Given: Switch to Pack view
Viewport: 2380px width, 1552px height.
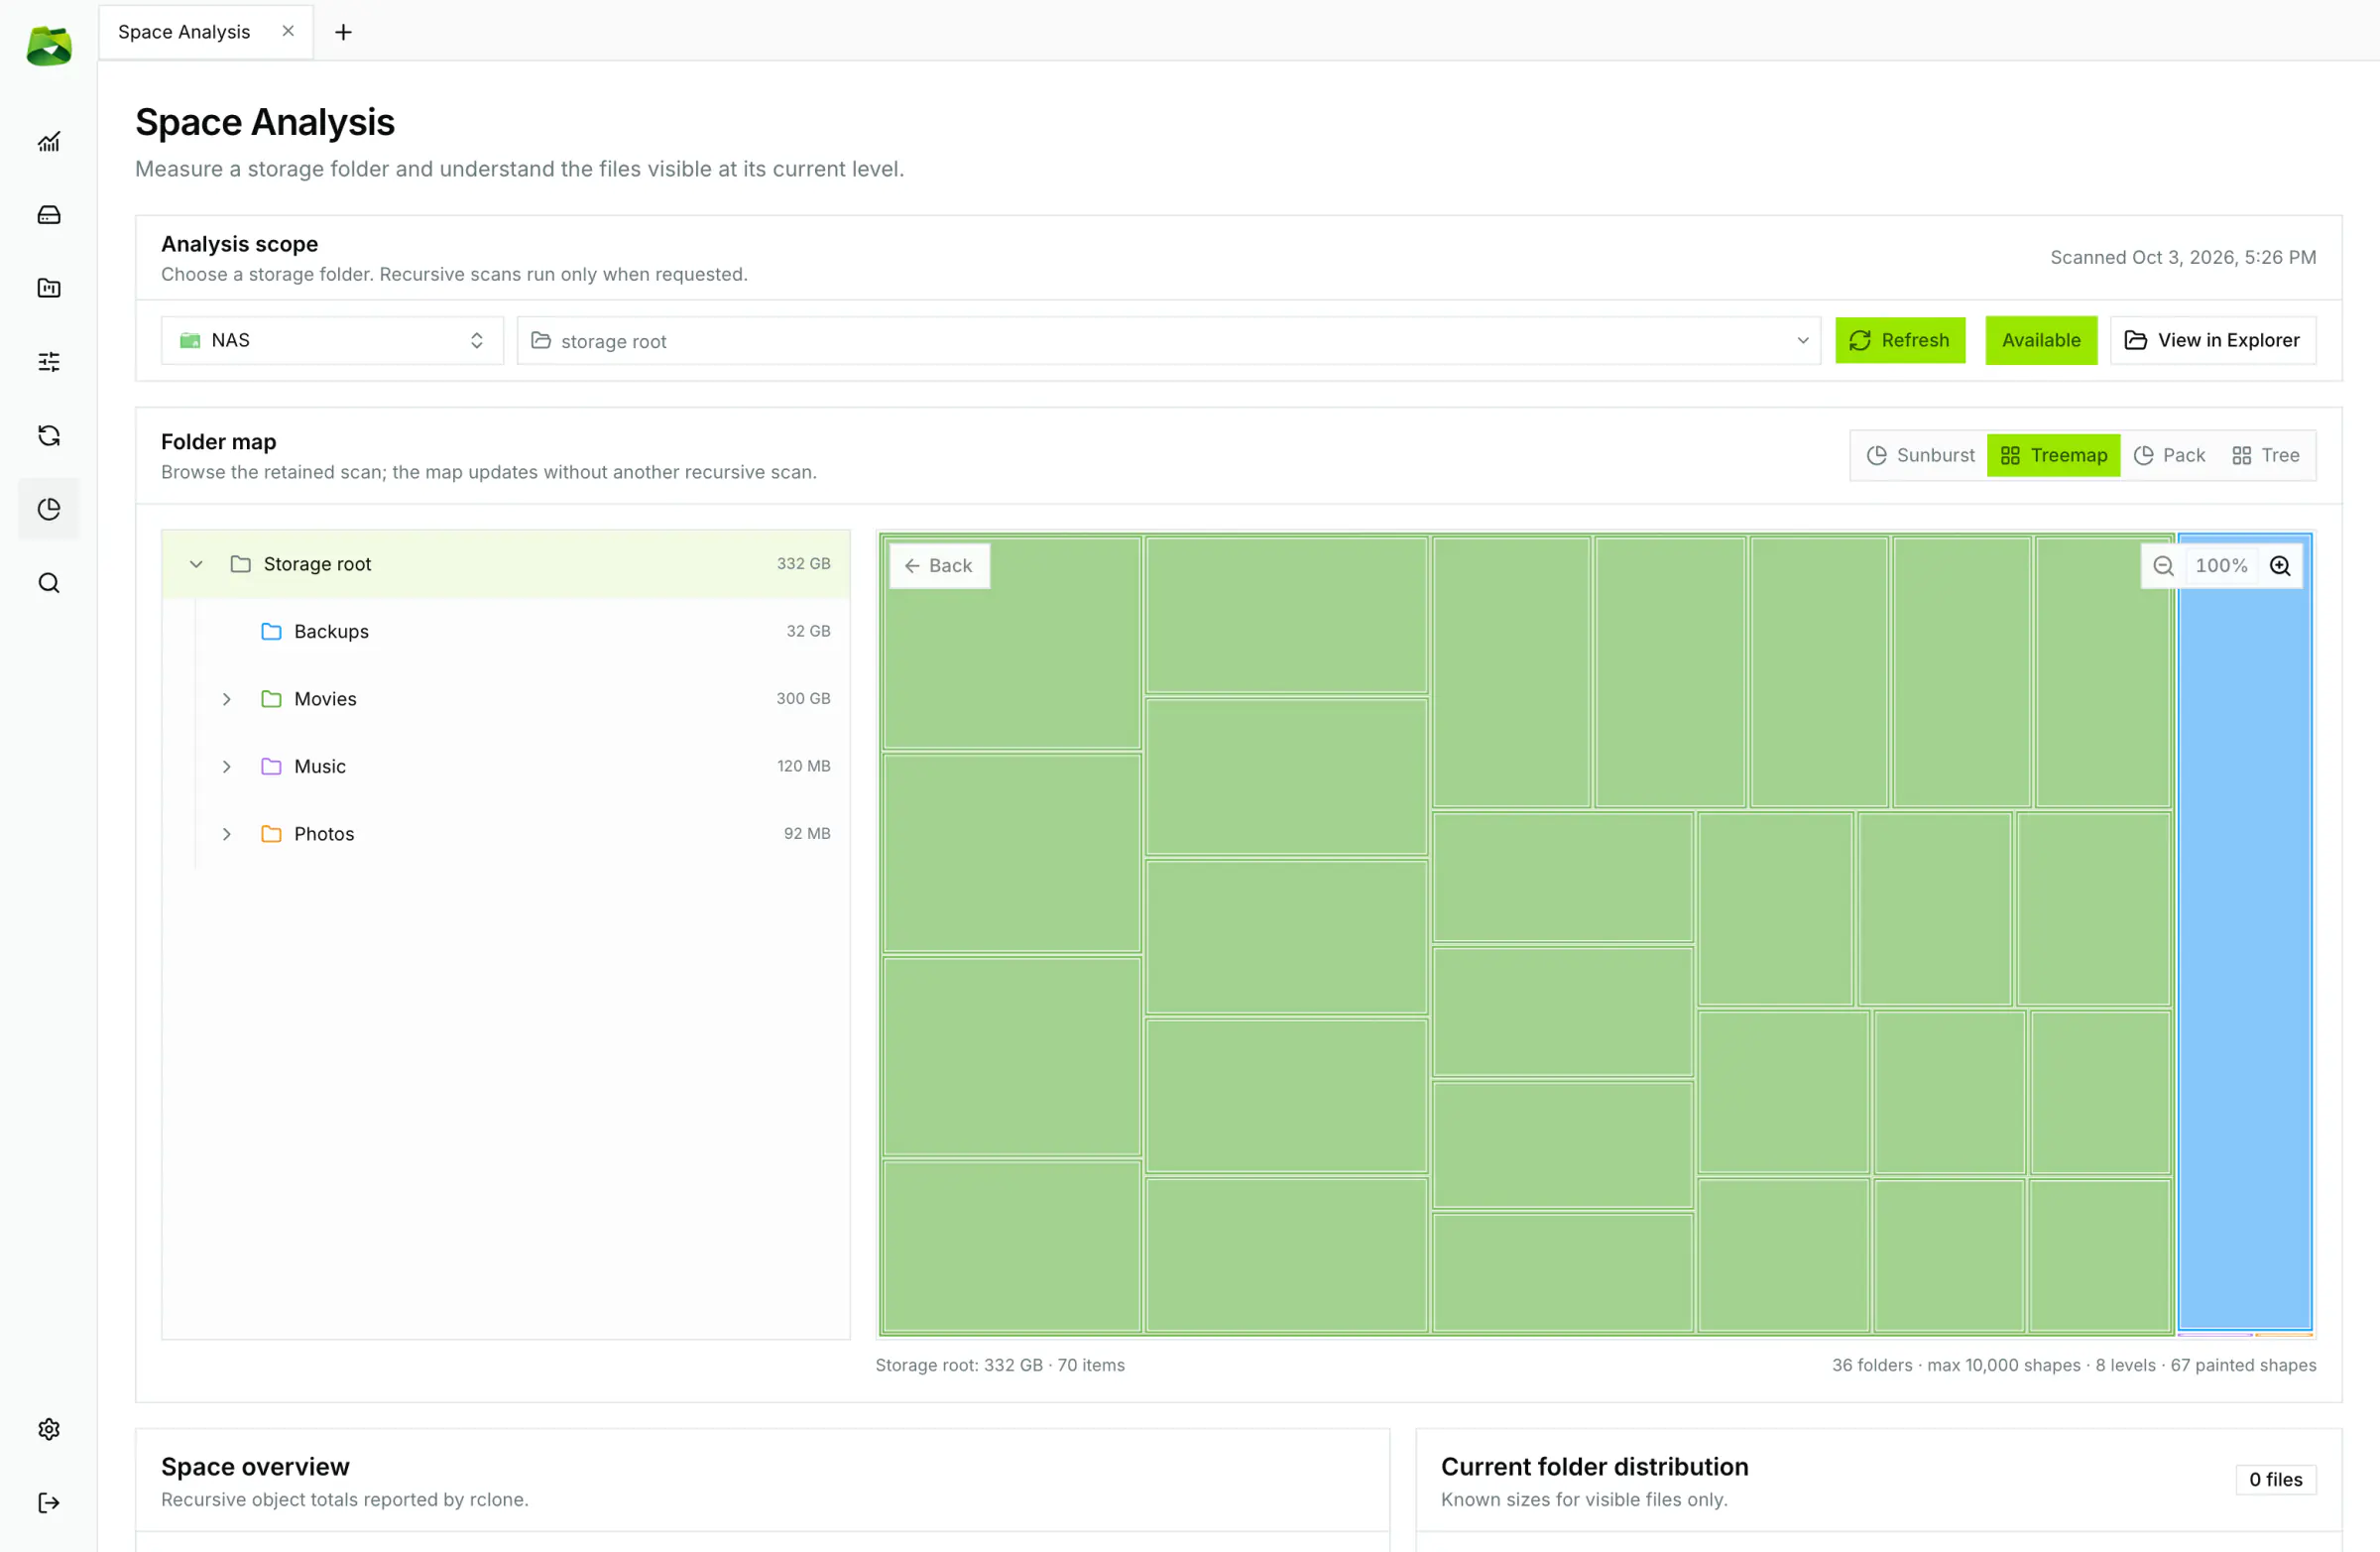Looking at the screenshot, I should [2169, 455].
